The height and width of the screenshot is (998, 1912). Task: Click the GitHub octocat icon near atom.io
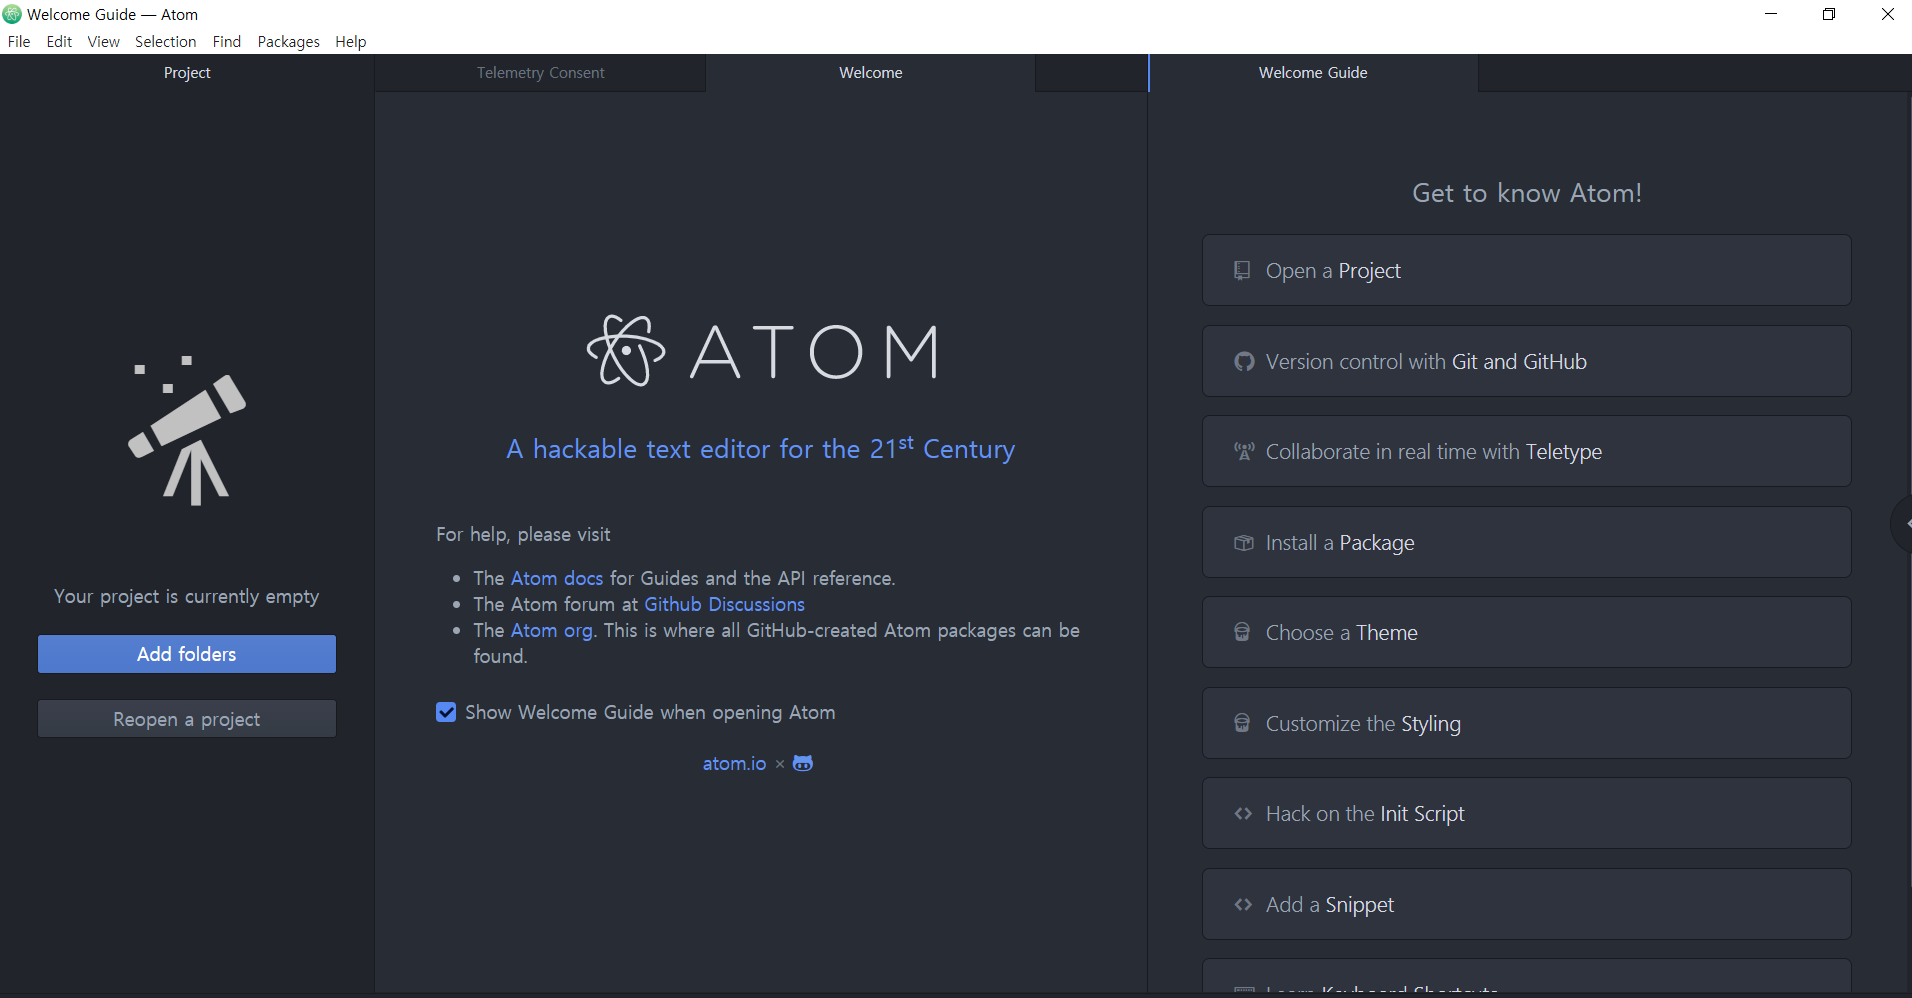[802, 763]
